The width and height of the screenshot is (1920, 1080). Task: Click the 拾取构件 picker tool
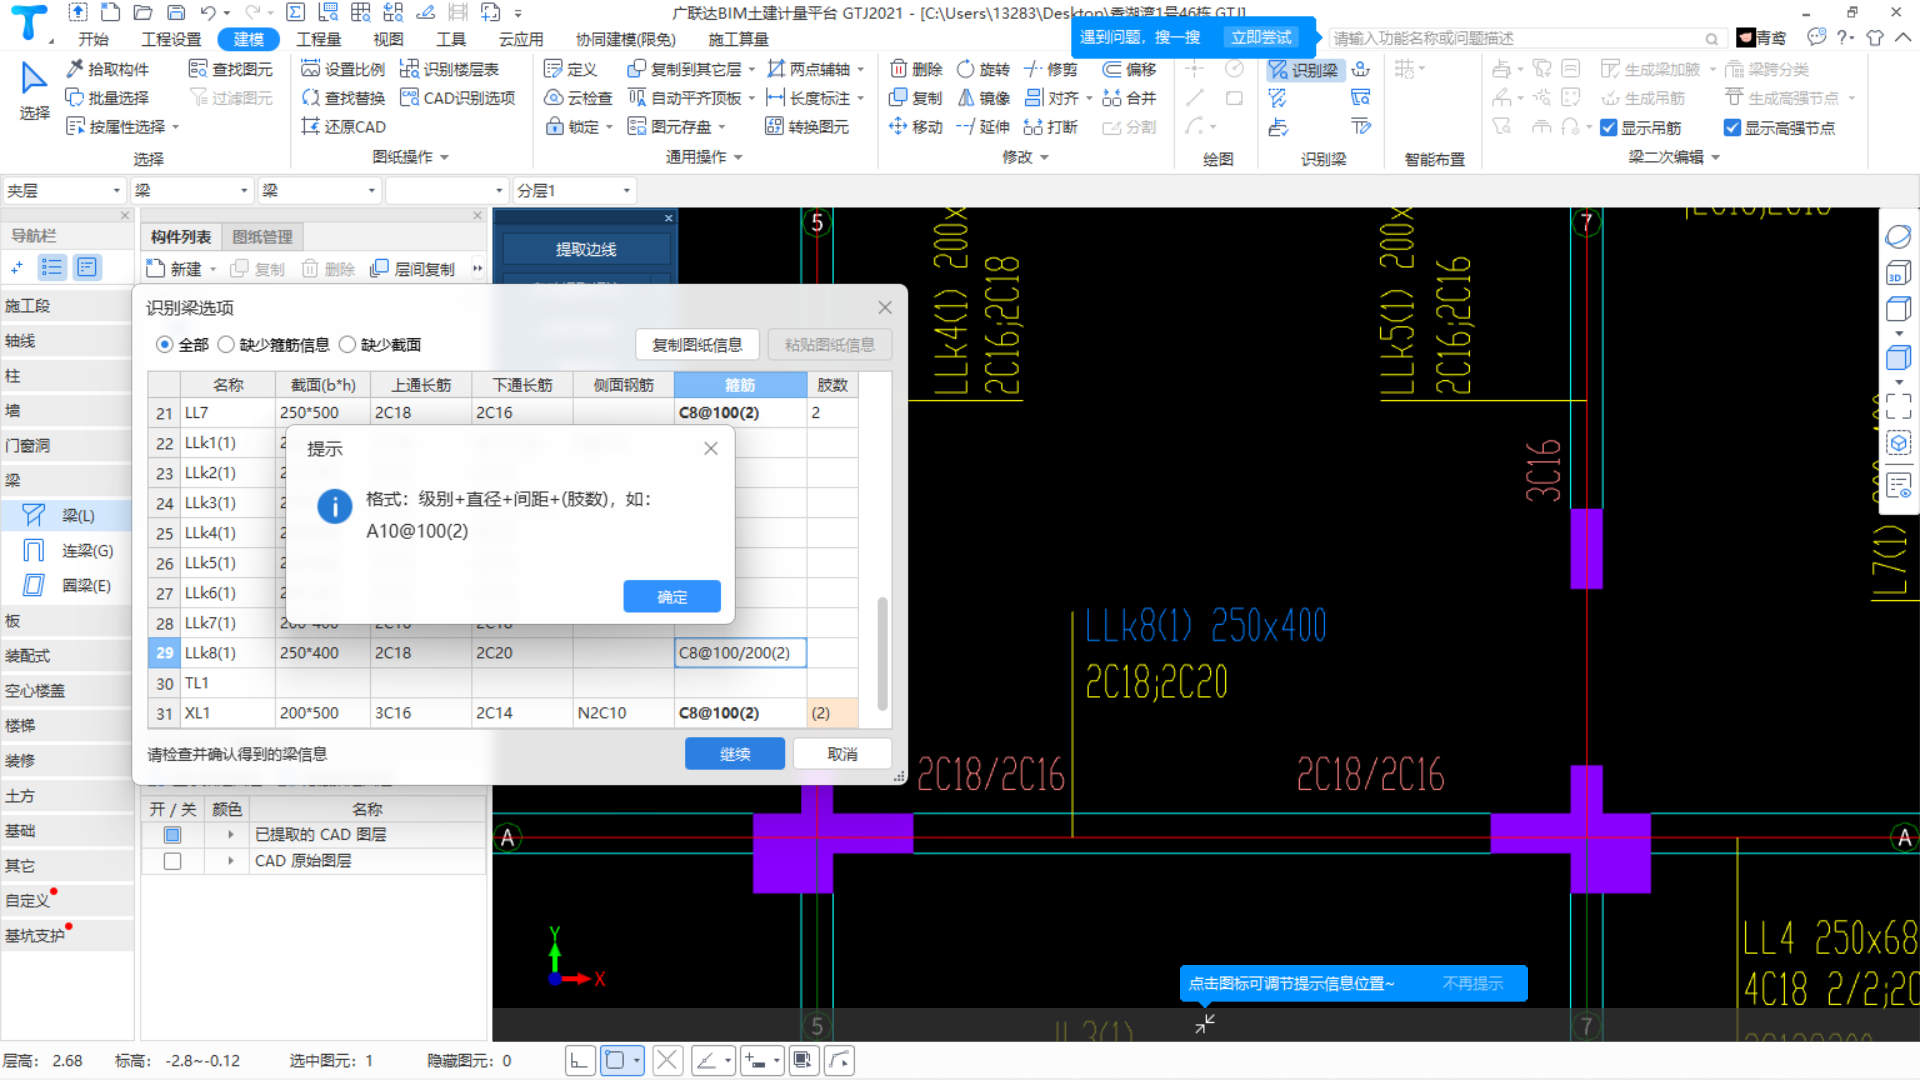point(108,69)
